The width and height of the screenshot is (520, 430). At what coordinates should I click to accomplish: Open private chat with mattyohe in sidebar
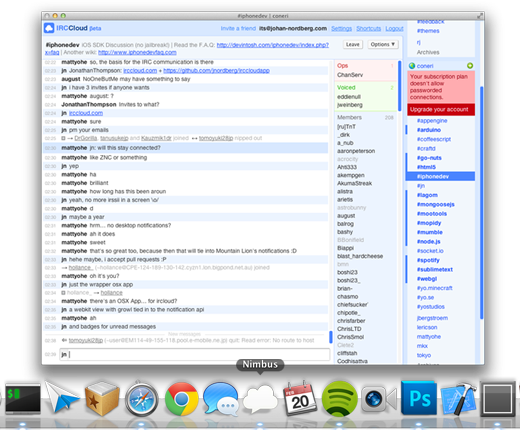429,337
